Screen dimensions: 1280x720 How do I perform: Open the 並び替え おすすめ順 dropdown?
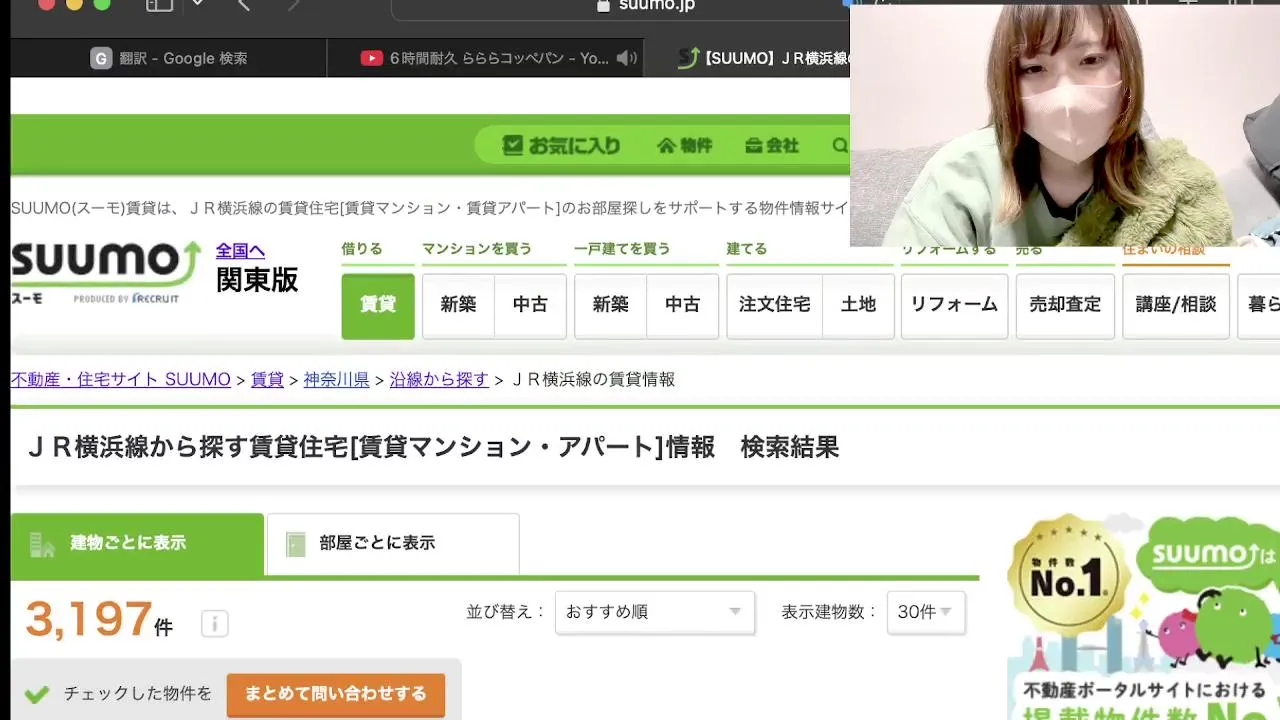[655, 612]
